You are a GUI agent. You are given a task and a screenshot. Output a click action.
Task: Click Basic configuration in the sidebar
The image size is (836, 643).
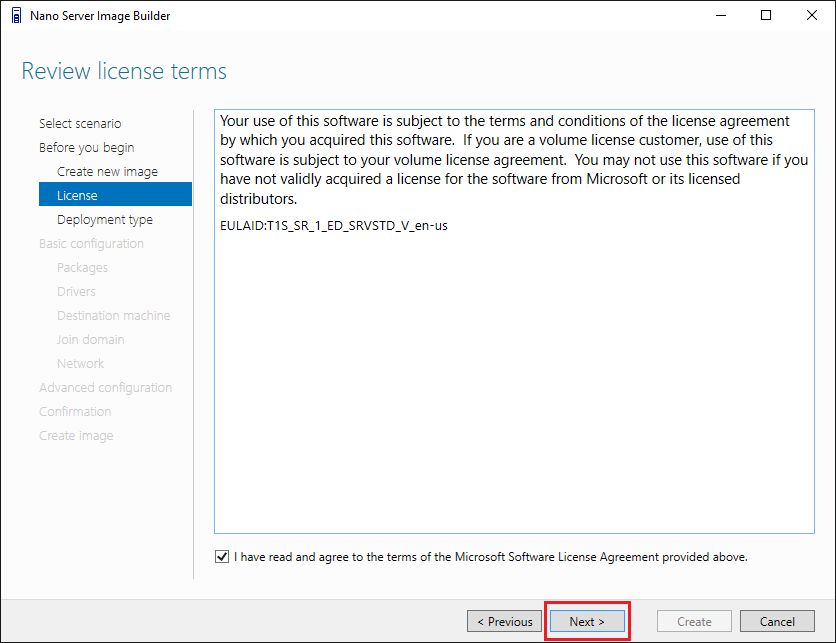coord(91,244)
